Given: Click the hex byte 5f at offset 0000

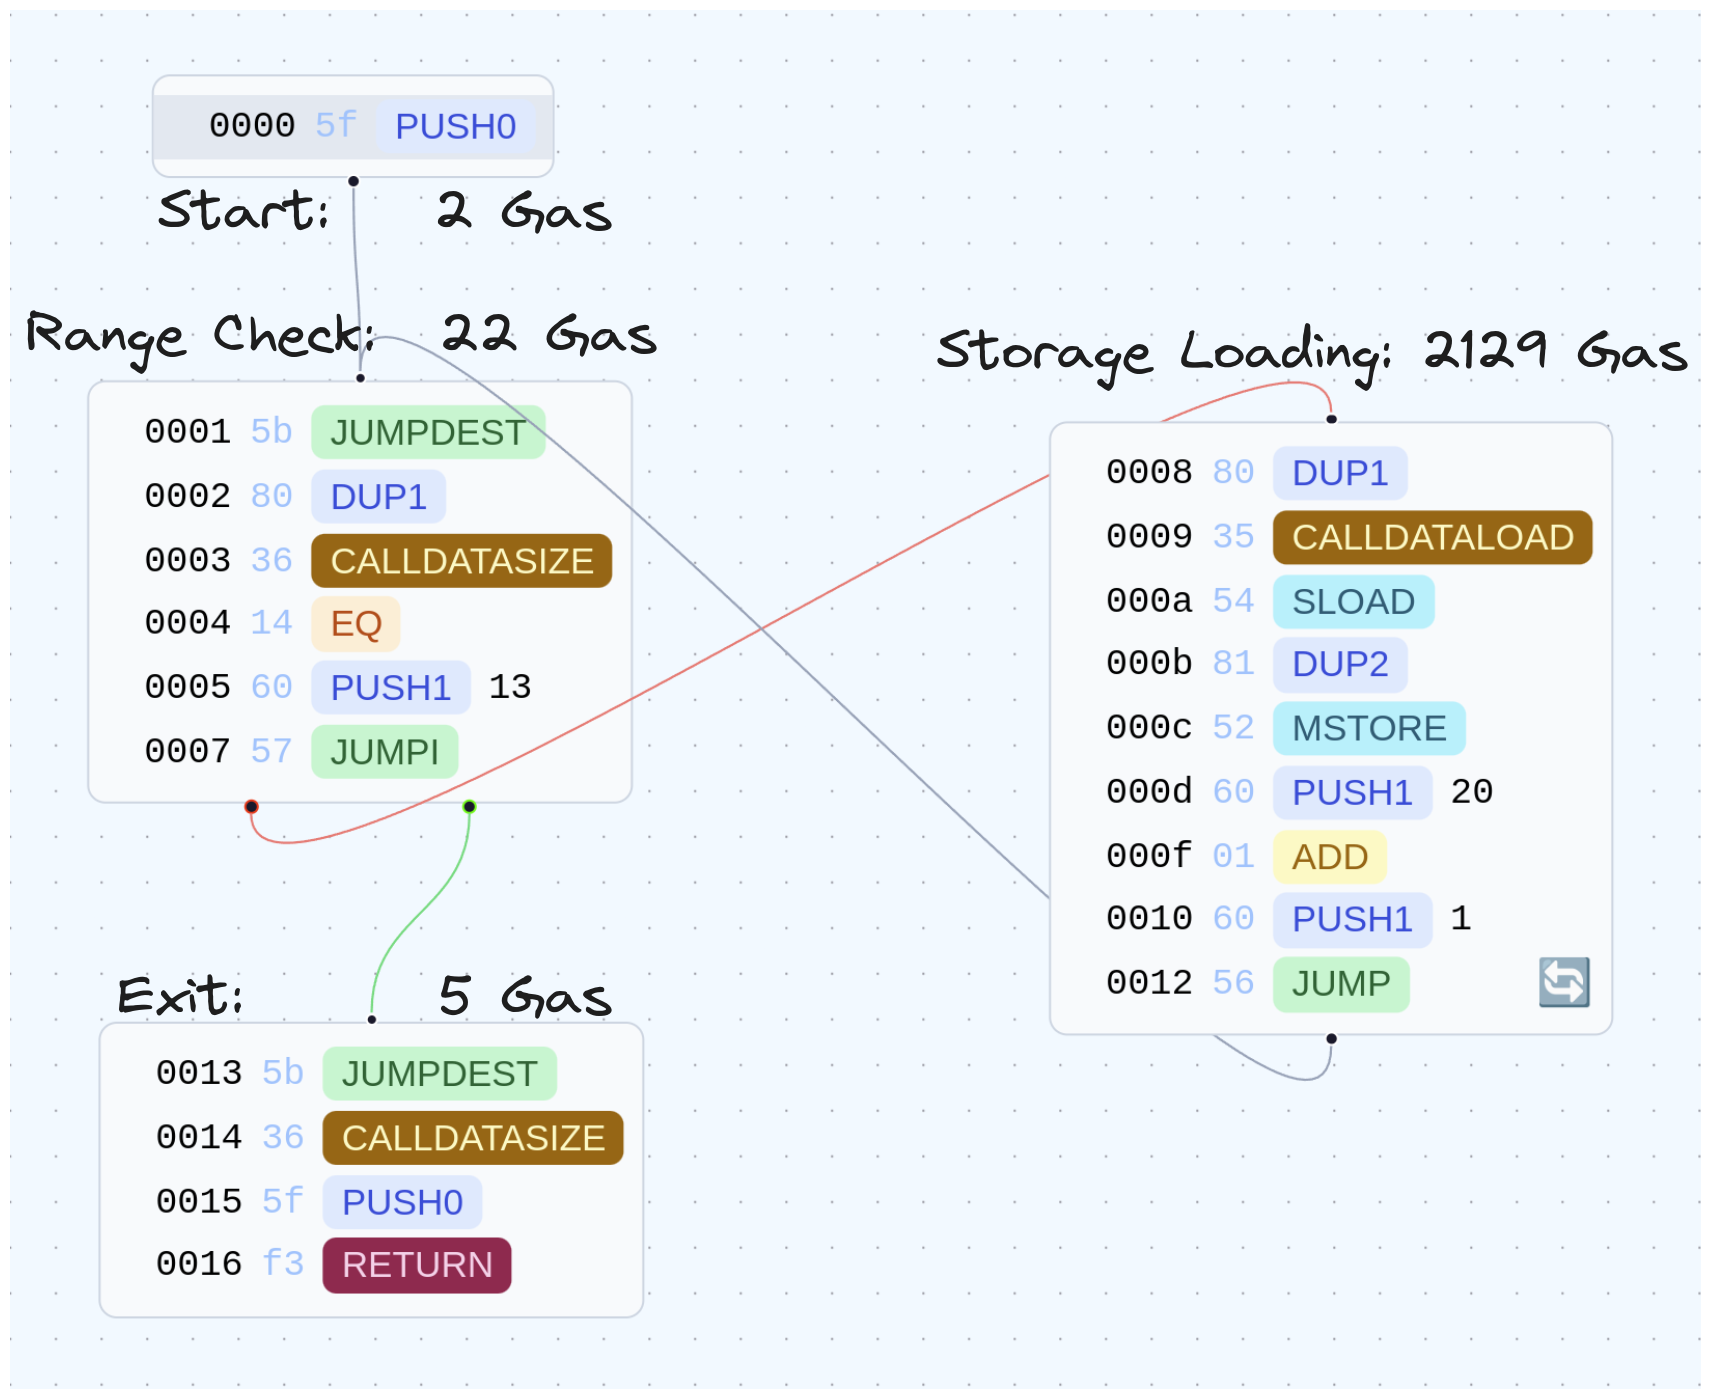Looking at the screenshot, I should pyautogui.click(x=336, y=125).
